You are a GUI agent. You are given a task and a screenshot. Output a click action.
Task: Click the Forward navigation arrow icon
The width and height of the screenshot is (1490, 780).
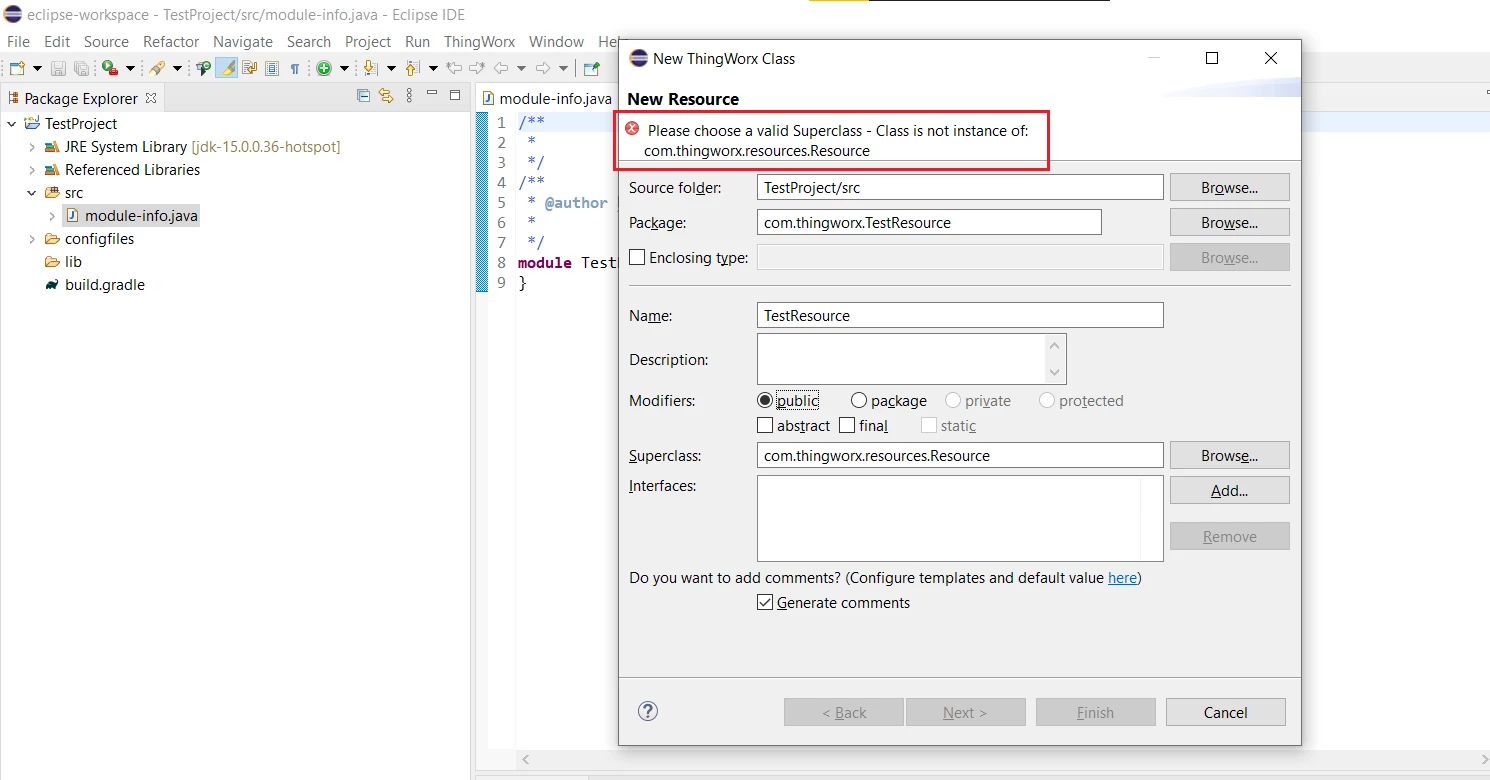[x=543, y=68]
